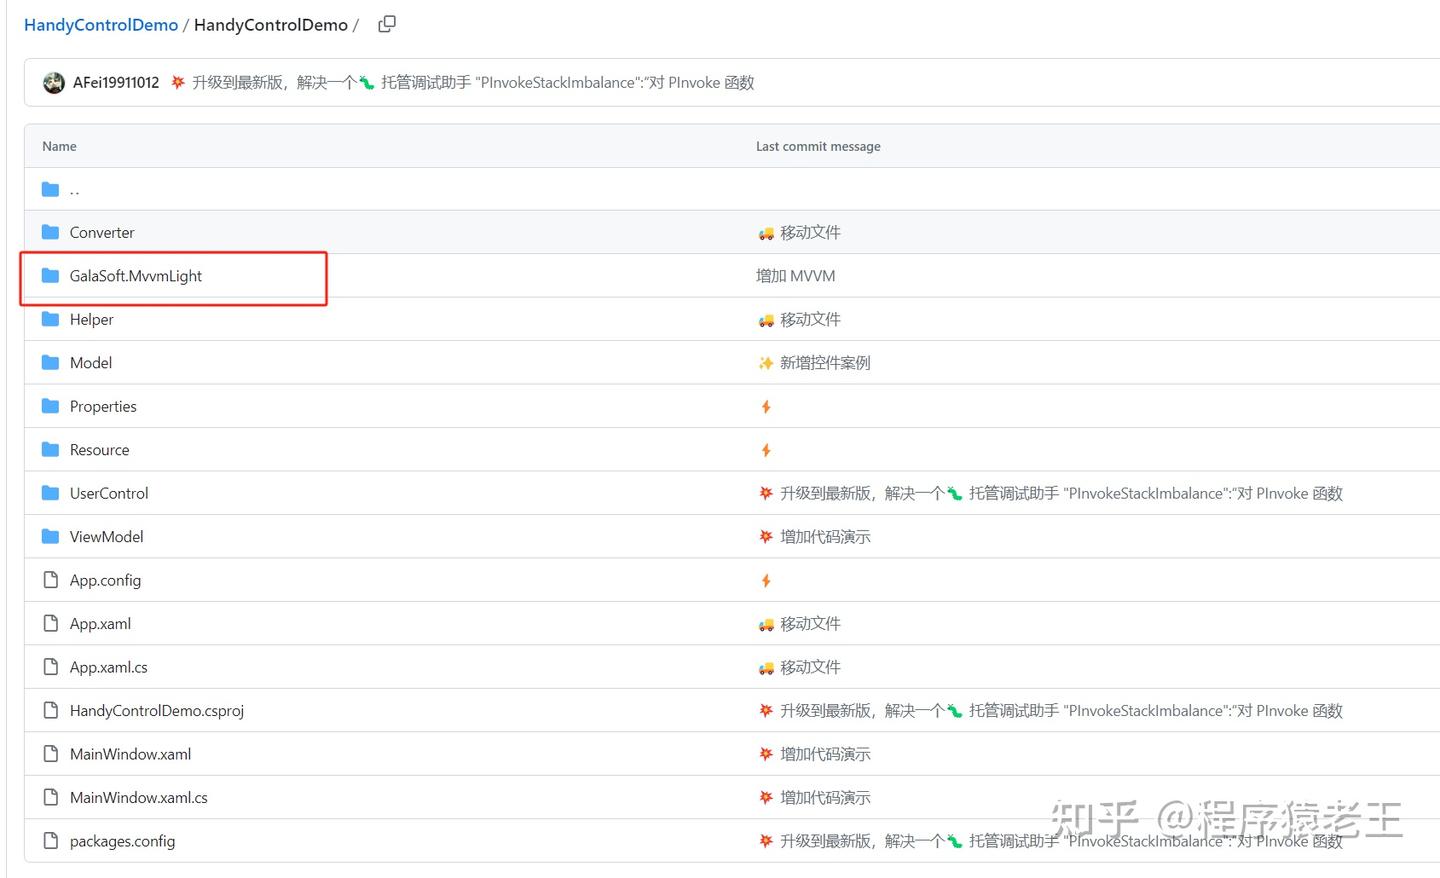1440x878 pixels.
Task: Click the file icon beside packages.config
Action: (x=51, y=841)
